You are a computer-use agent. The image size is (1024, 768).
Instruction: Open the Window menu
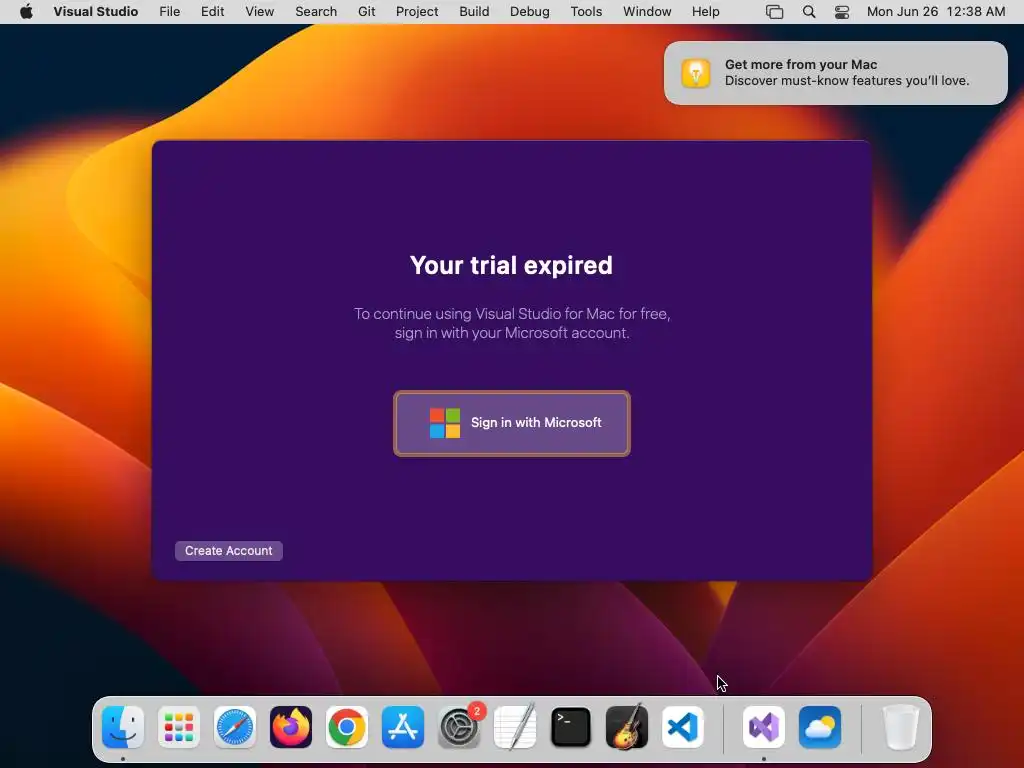(x=647, y=11)
